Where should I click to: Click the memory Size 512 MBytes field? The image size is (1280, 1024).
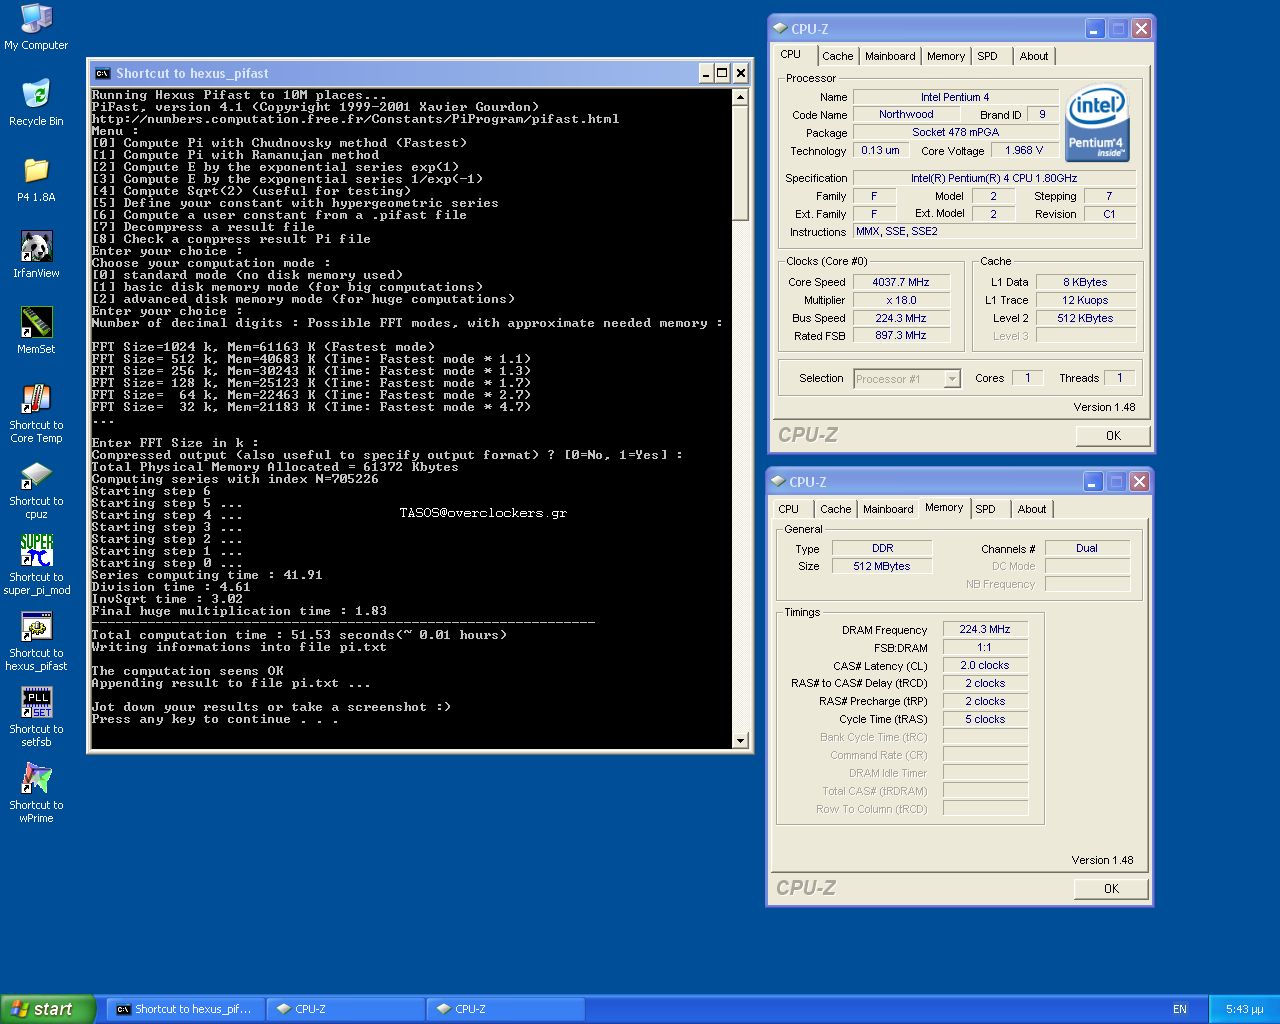tap(882, 567)
